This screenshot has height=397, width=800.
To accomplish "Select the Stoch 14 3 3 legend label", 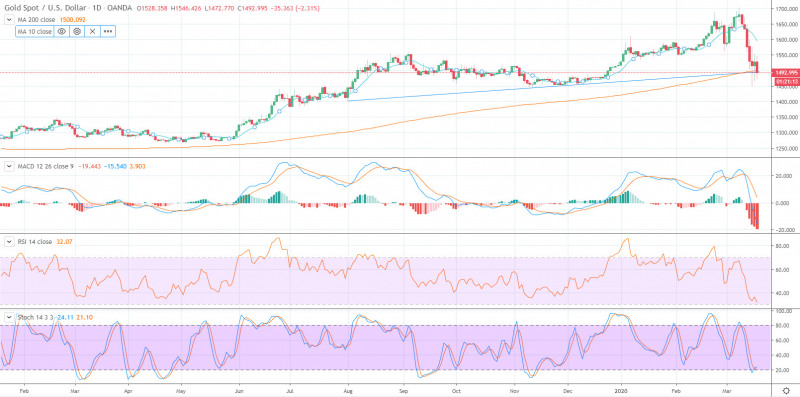I will (x=36, y=317).
